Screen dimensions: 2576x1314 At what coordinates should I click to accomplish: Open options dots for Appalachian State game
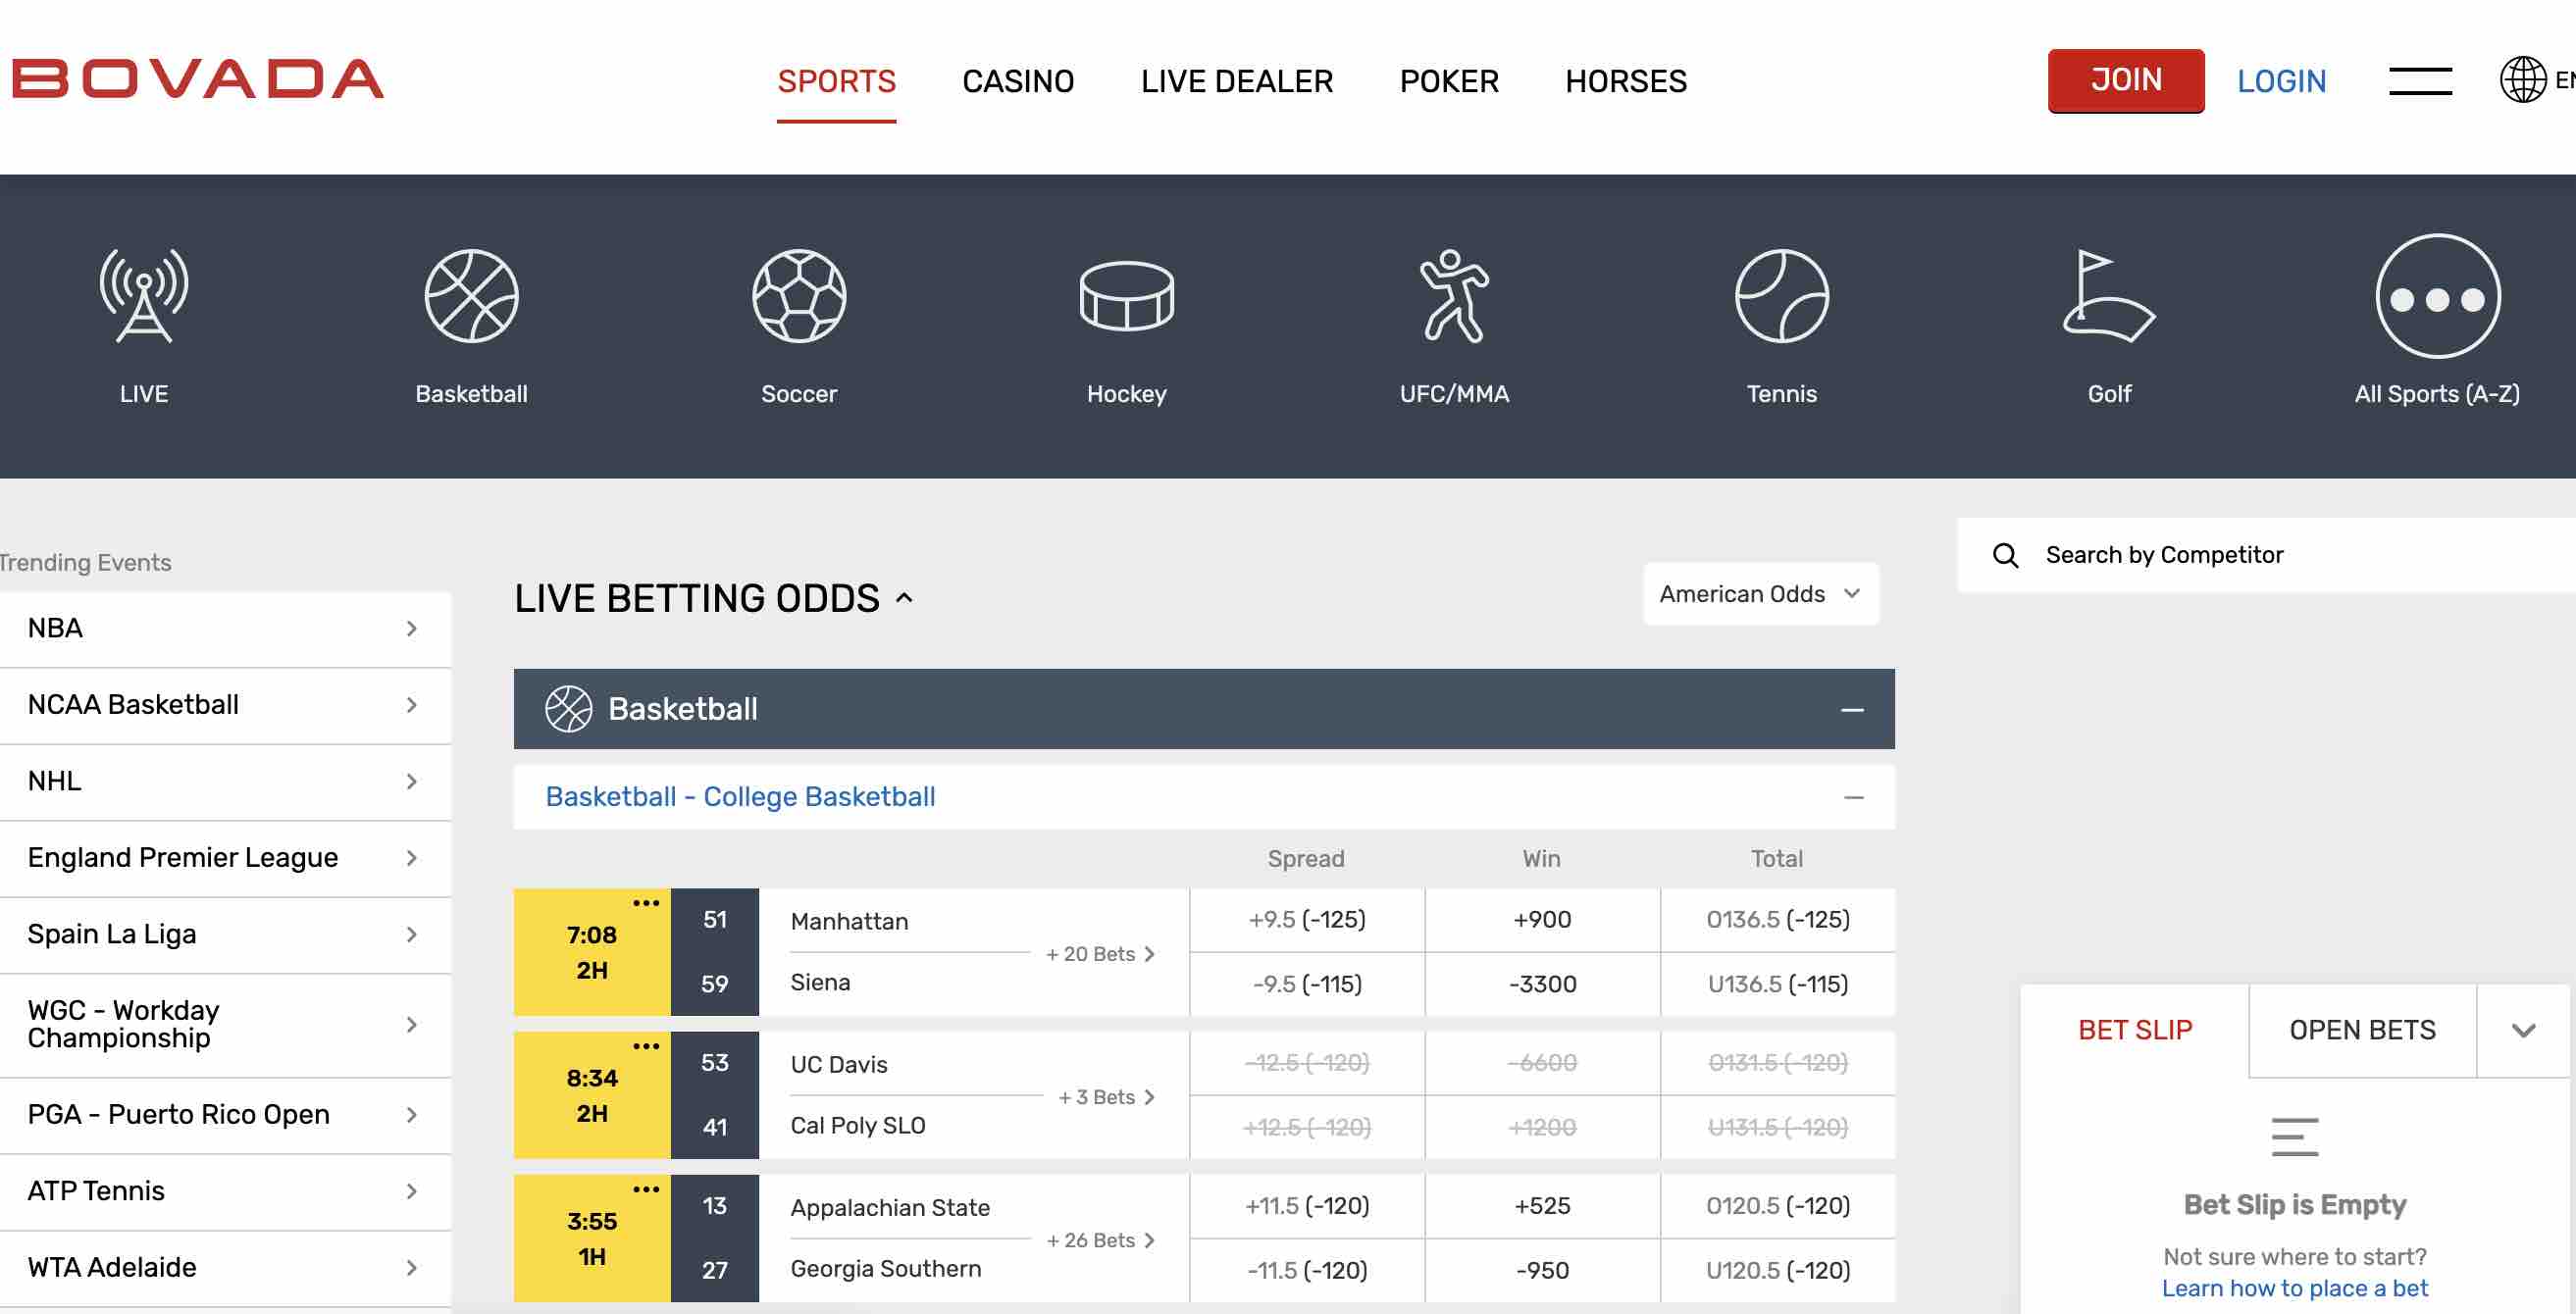646,1189
